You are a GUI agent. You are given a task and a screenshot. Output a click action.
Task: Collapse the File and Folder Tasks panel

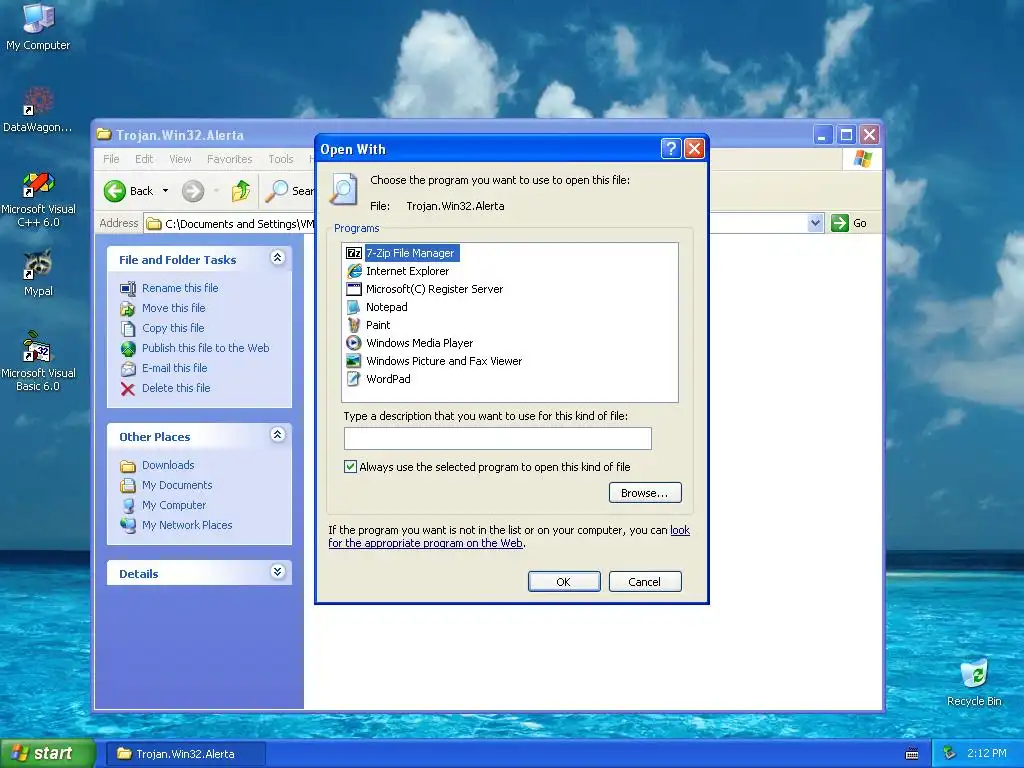(x=278, y=257)
